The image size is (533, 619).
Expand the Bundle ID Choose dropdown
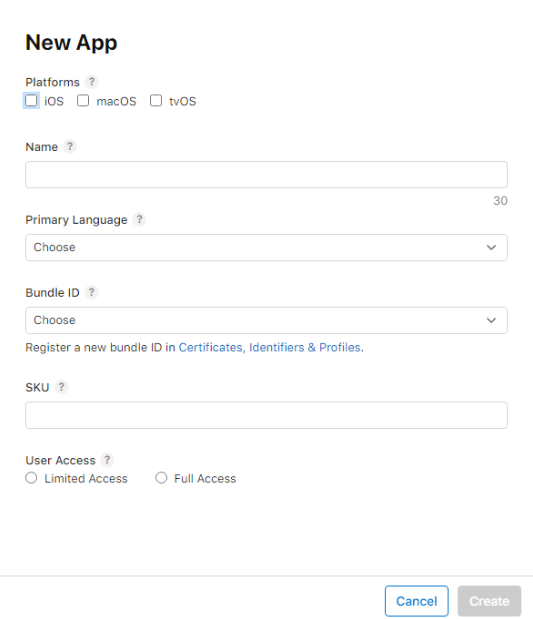(266, 320)
